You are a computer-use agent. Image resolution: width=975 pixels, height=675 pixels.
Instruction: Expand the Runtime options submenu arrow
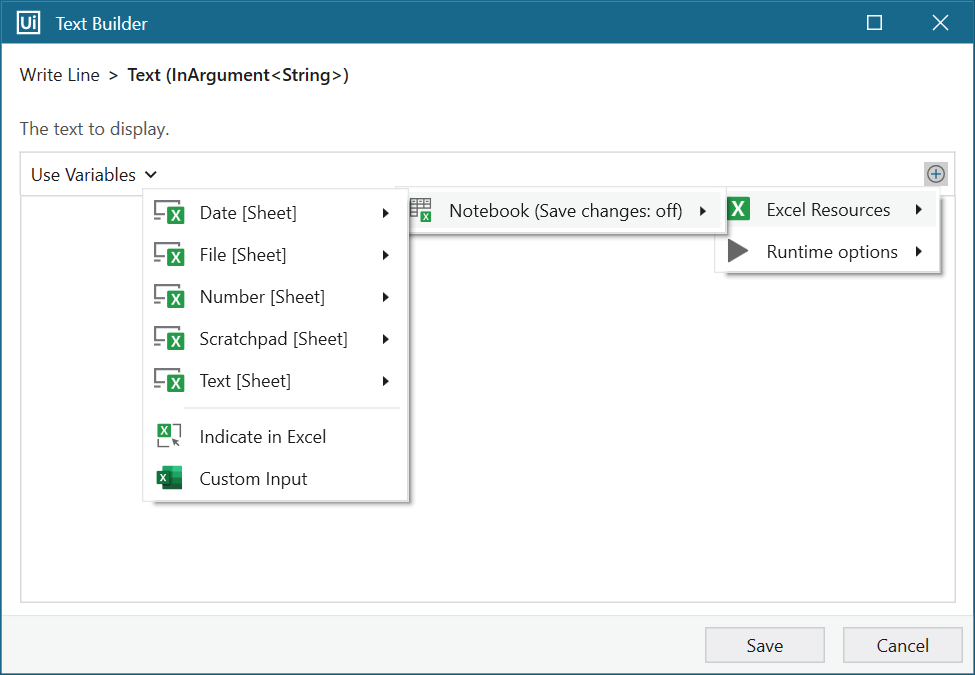point(918,252)
